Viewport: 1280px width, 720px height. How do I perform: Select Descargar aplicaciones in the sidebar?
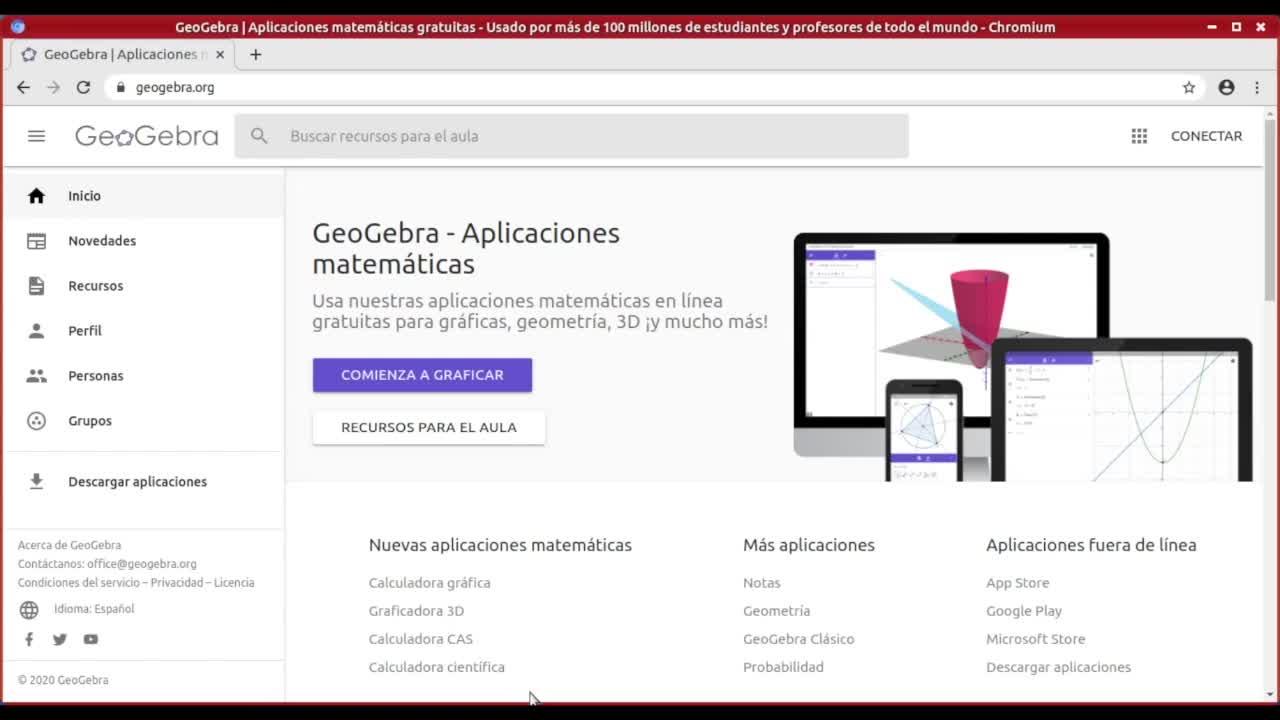click(144, 482)
